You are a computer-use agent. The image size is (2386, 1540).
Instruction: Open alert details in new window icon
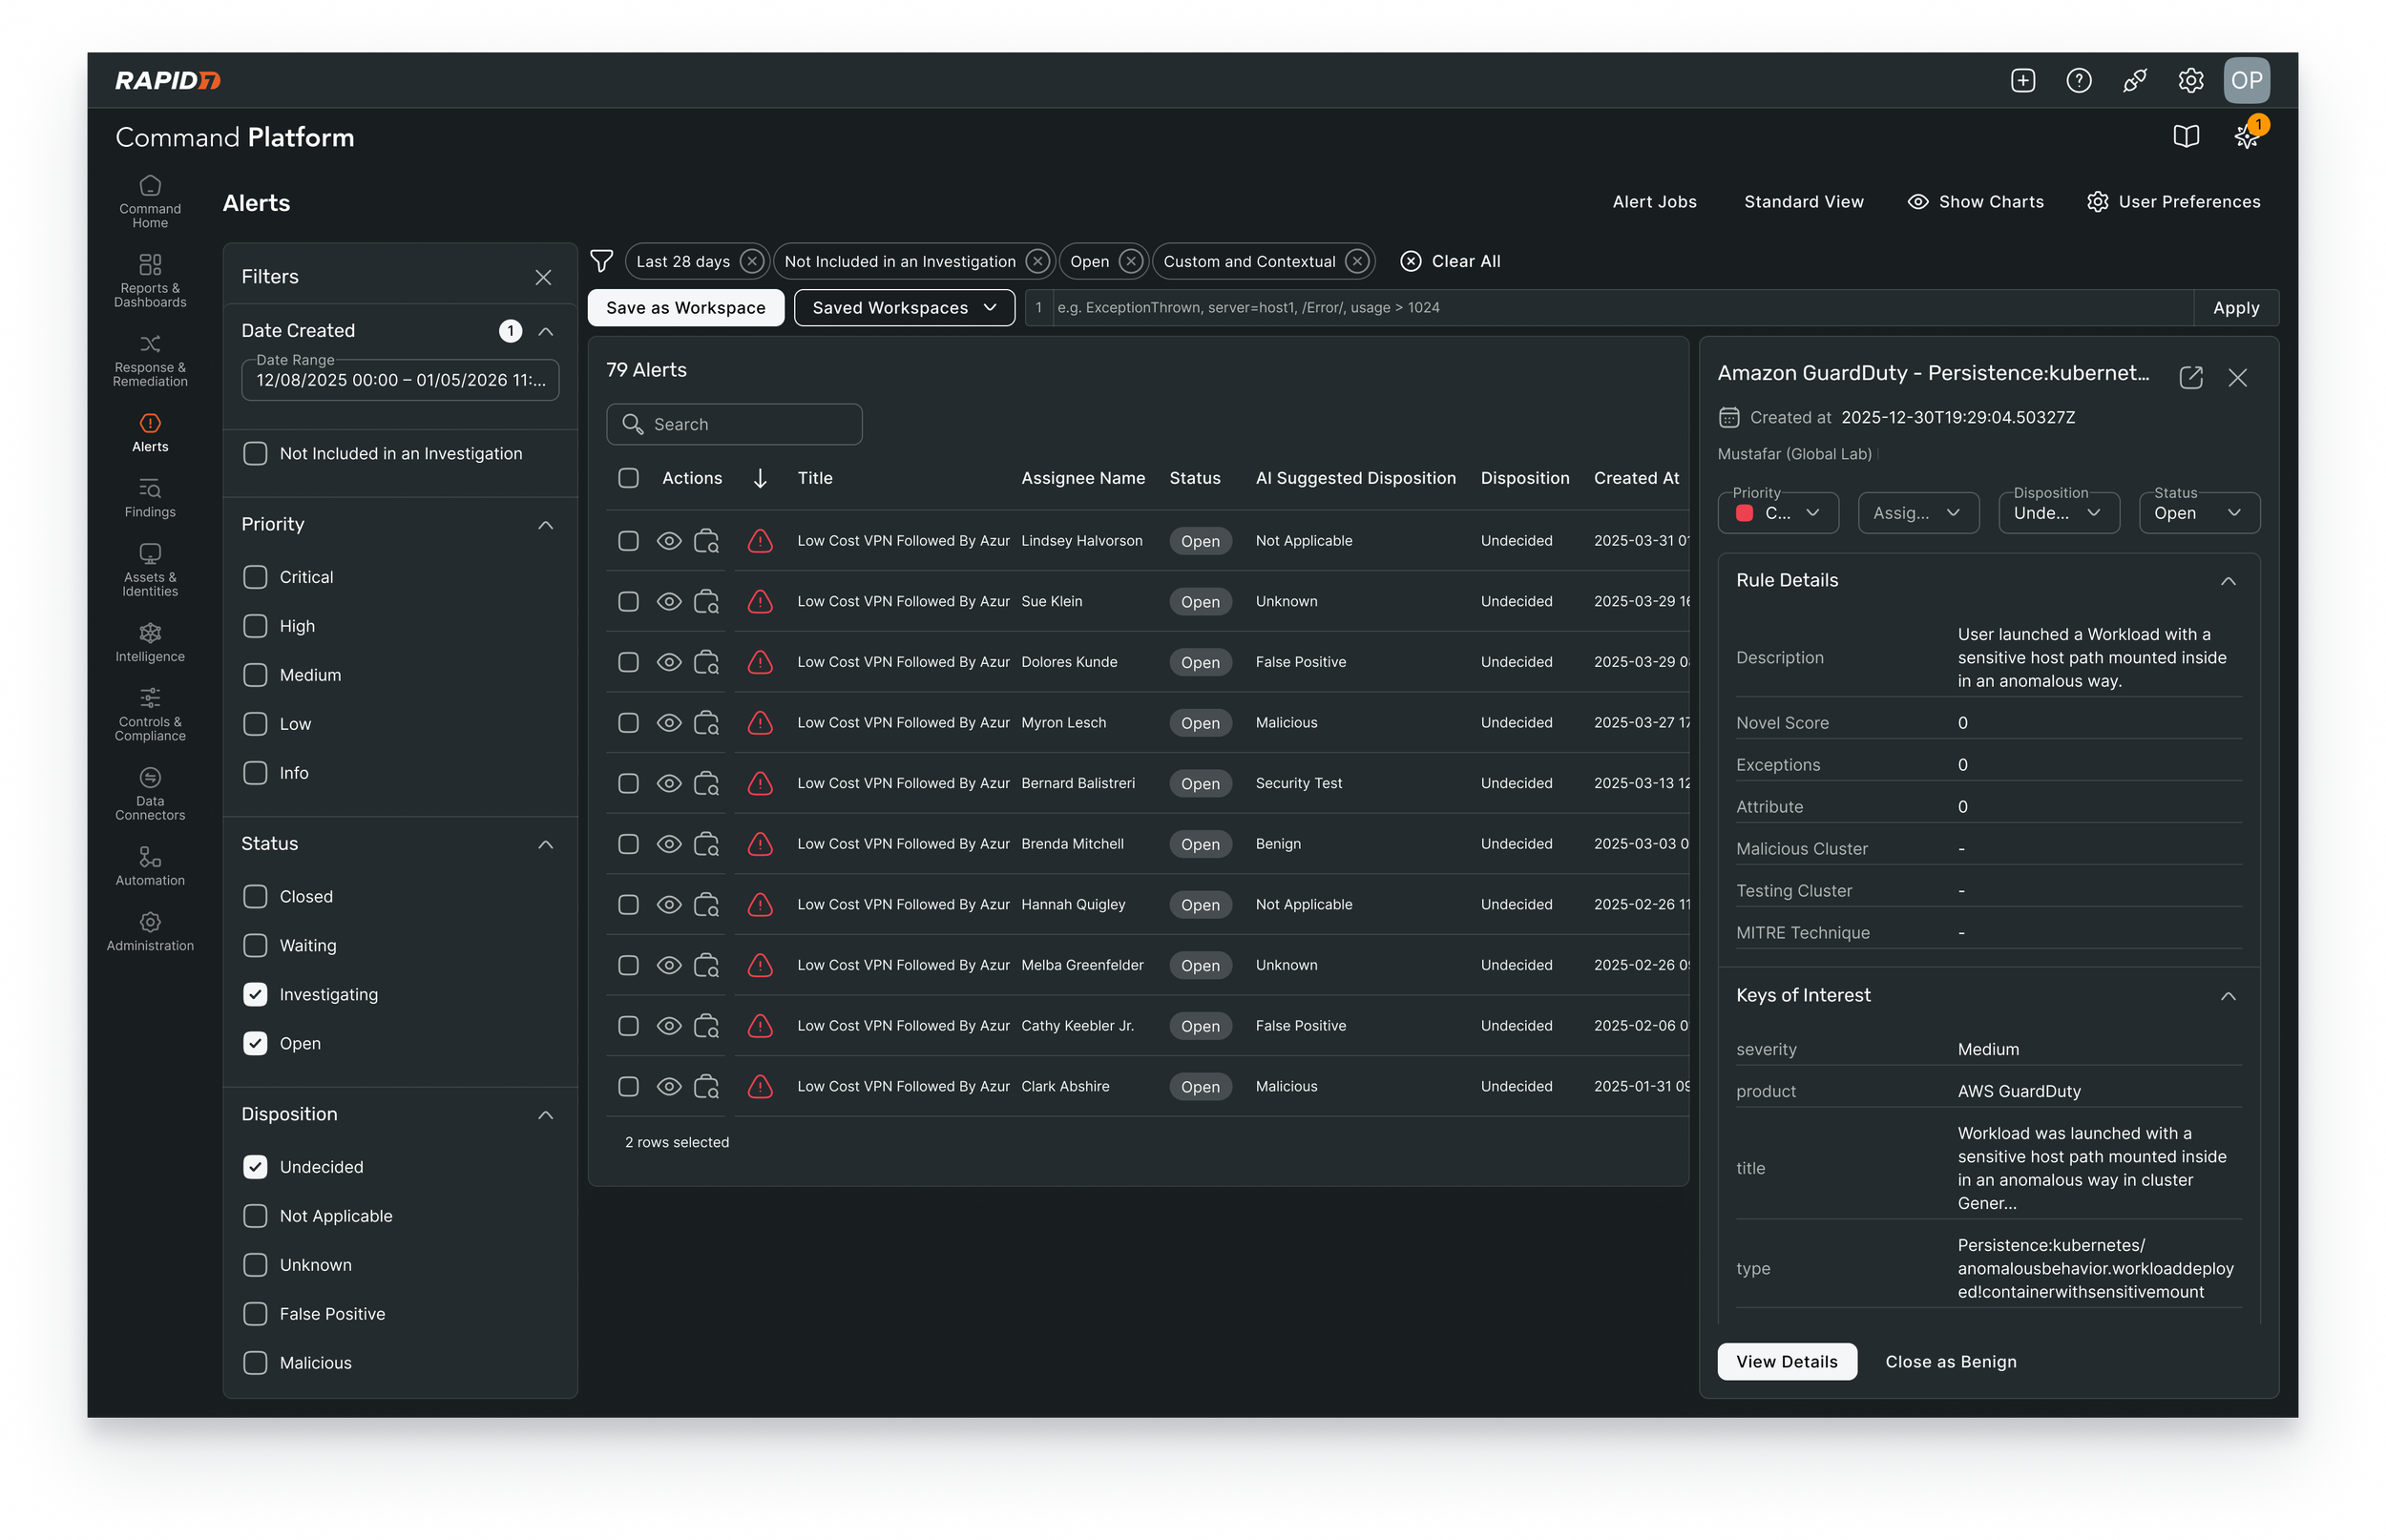[2190, 377]
